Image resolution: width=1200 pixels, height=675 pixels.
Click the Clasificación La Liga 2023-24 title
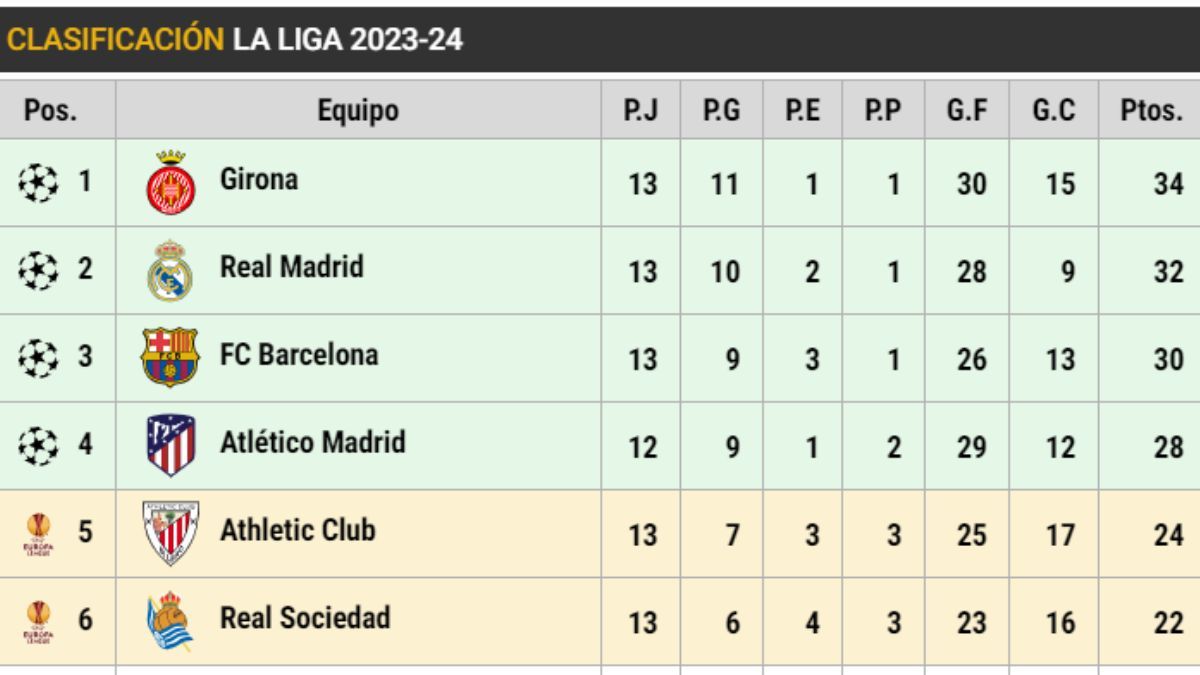point(235,39)
